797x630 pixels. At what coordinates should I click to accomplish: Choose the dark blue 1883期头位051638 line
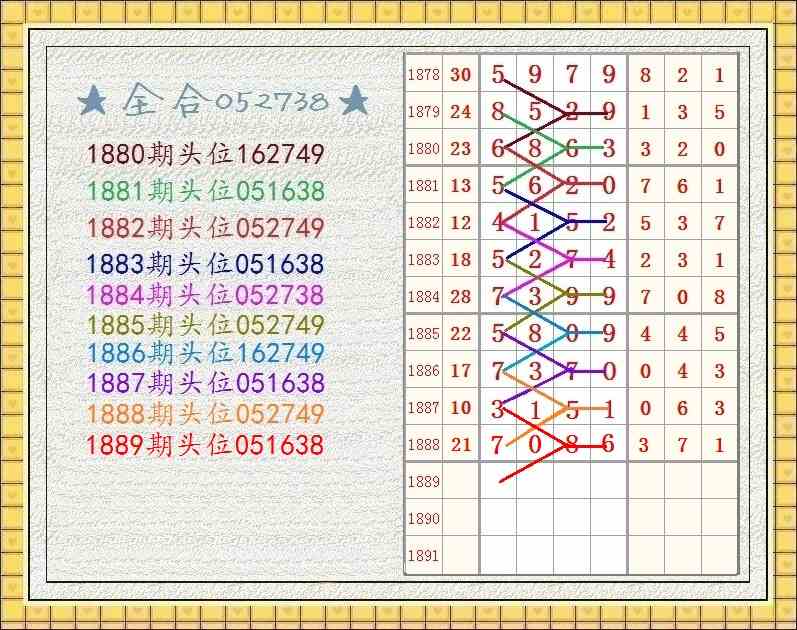(x=205, y=264)
